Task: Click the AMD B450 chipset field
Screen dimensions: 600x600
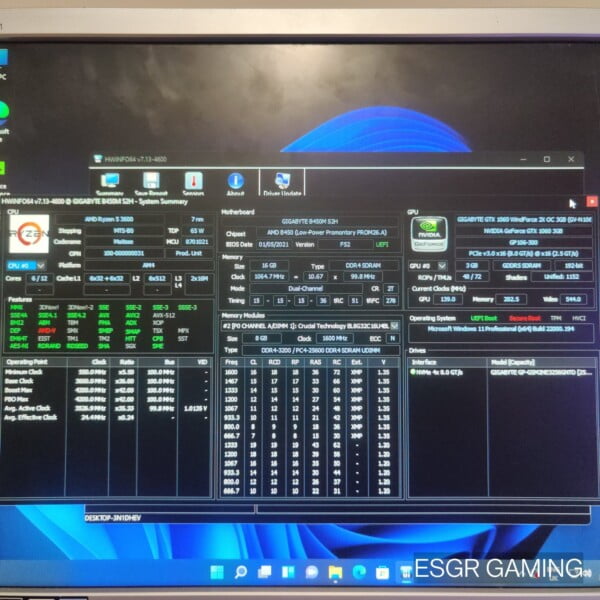Action: [327, 232]
